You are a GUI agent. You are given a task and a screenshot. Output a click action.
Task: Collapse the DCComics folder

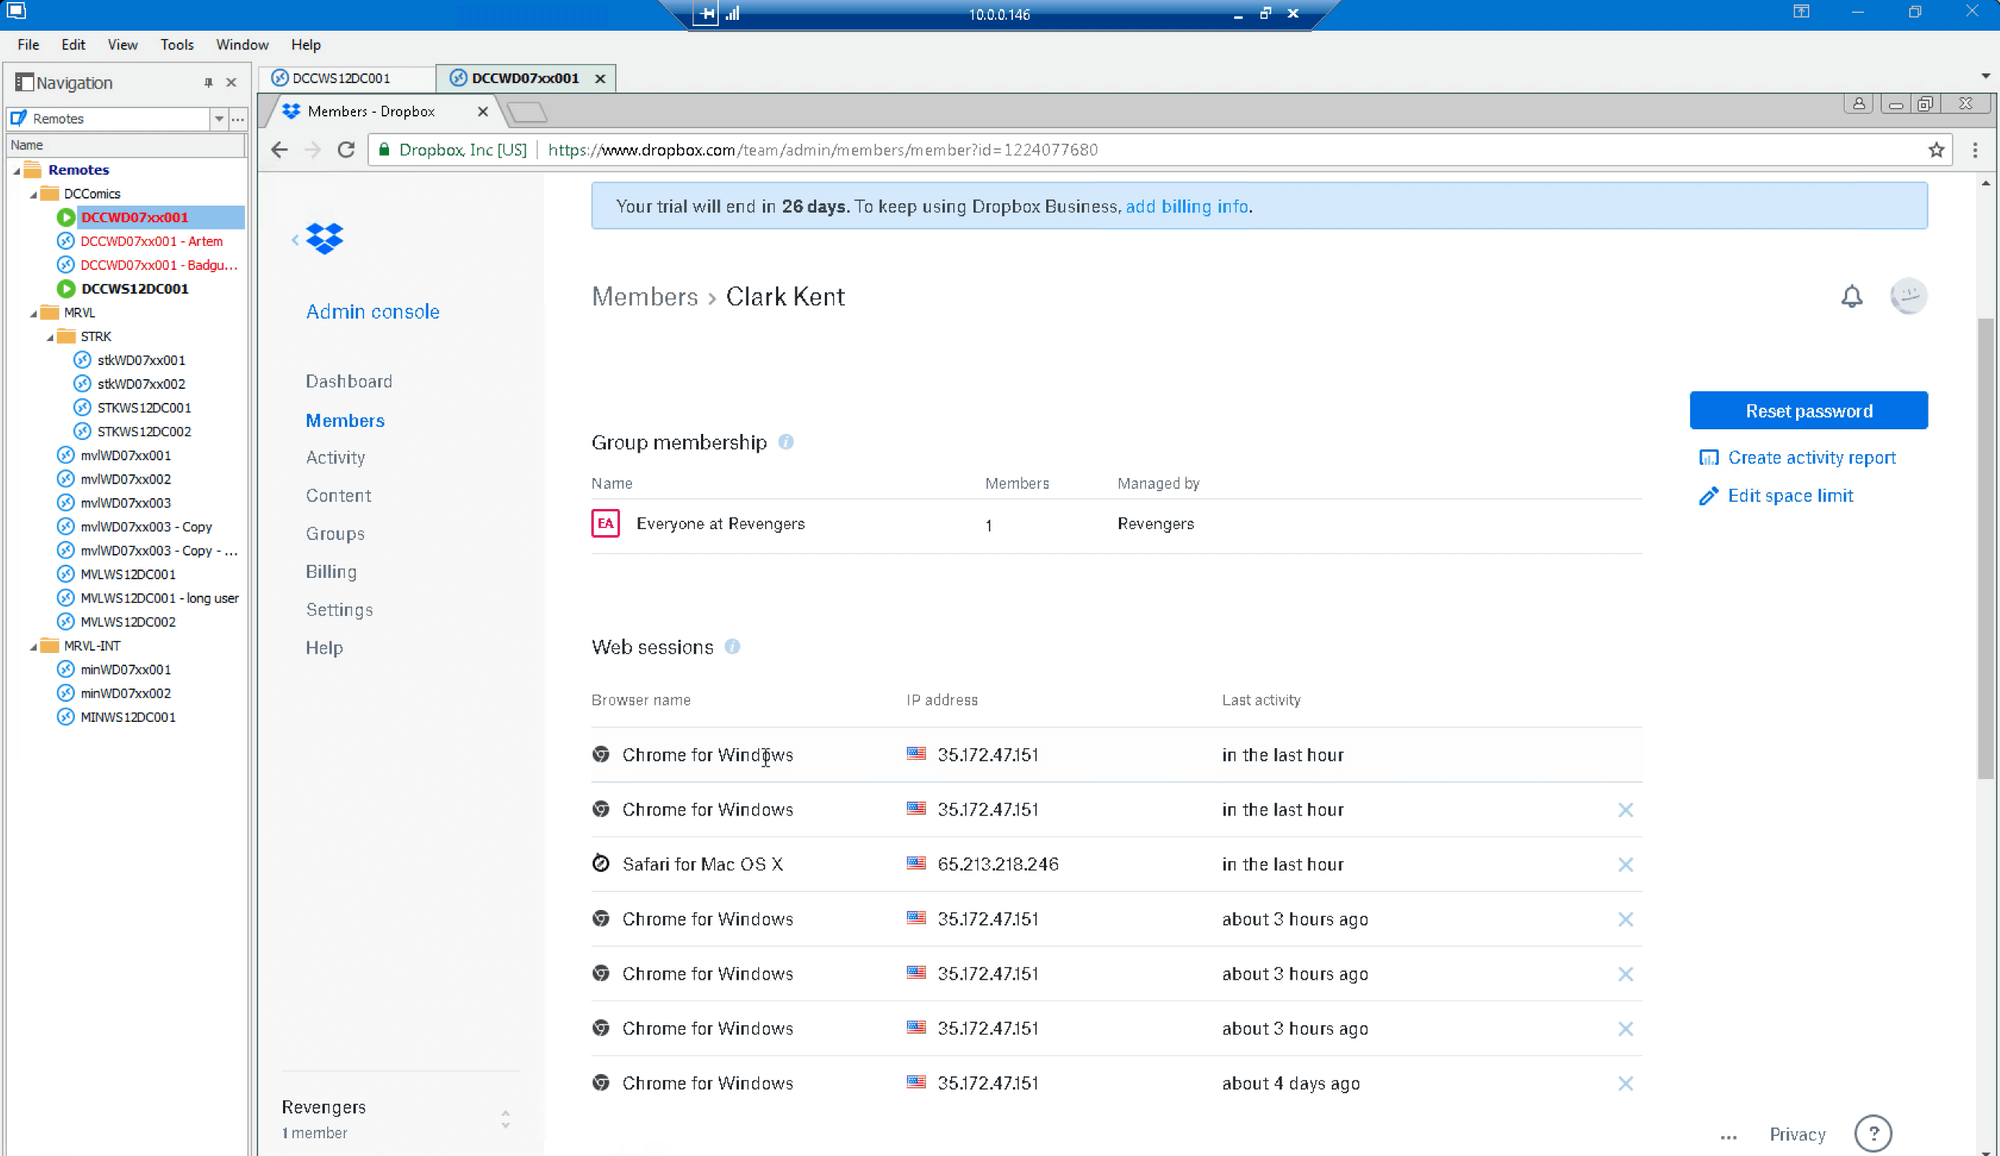[x=33, y=195]
